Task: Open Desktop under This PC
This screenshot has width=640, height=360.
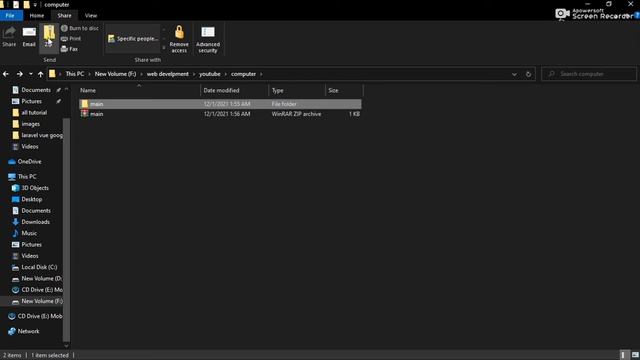Action: point(31,200)
